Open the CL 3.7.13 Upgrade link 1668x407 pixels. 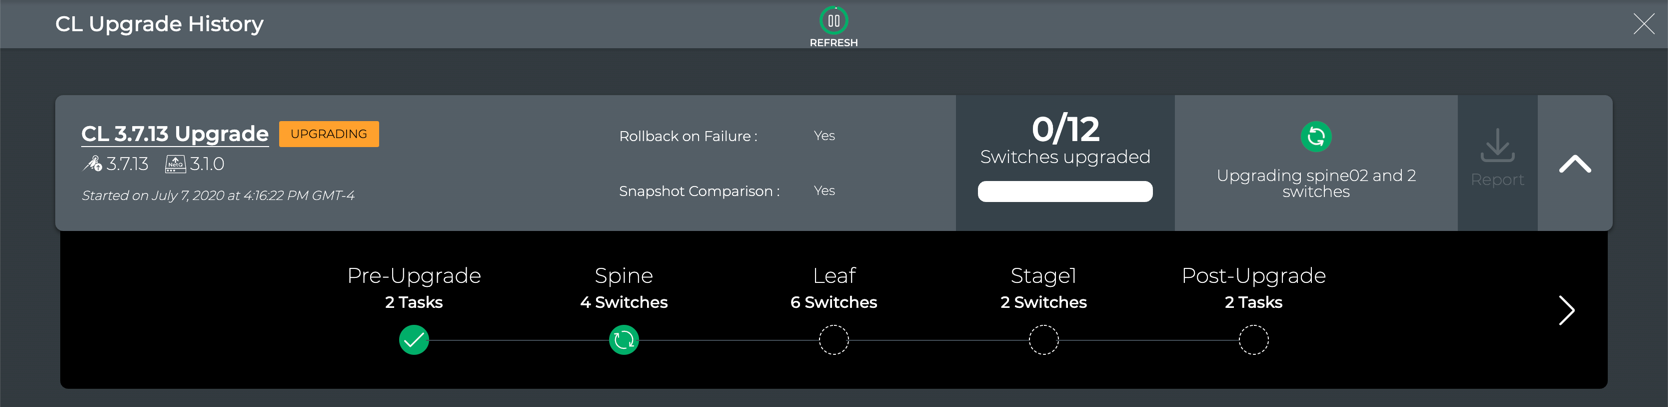[x=175, y=134]
